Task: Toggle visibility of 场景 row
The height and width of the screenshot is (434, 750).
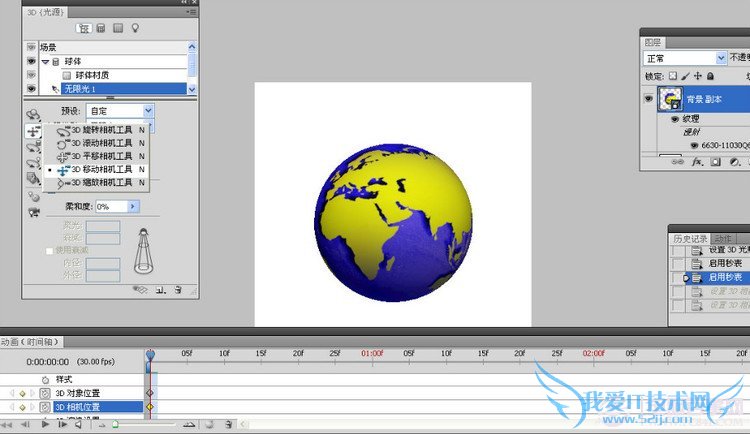Action: coord(31,47)
